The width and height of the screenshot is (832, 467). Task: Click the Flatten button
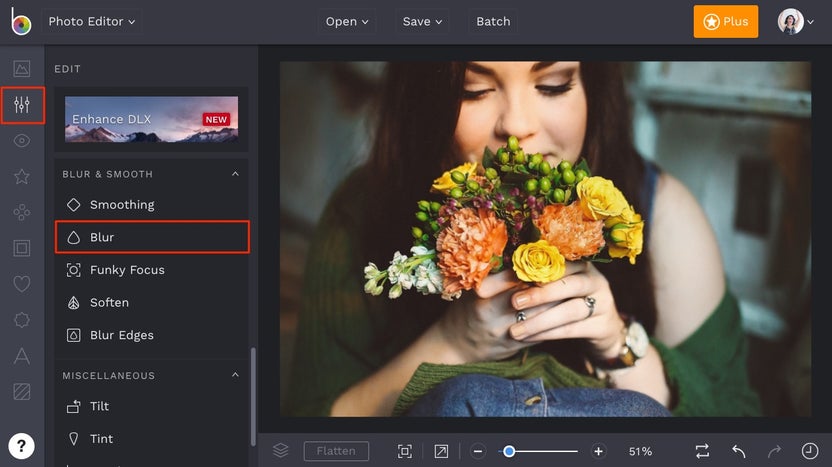[x=336, y=451]
